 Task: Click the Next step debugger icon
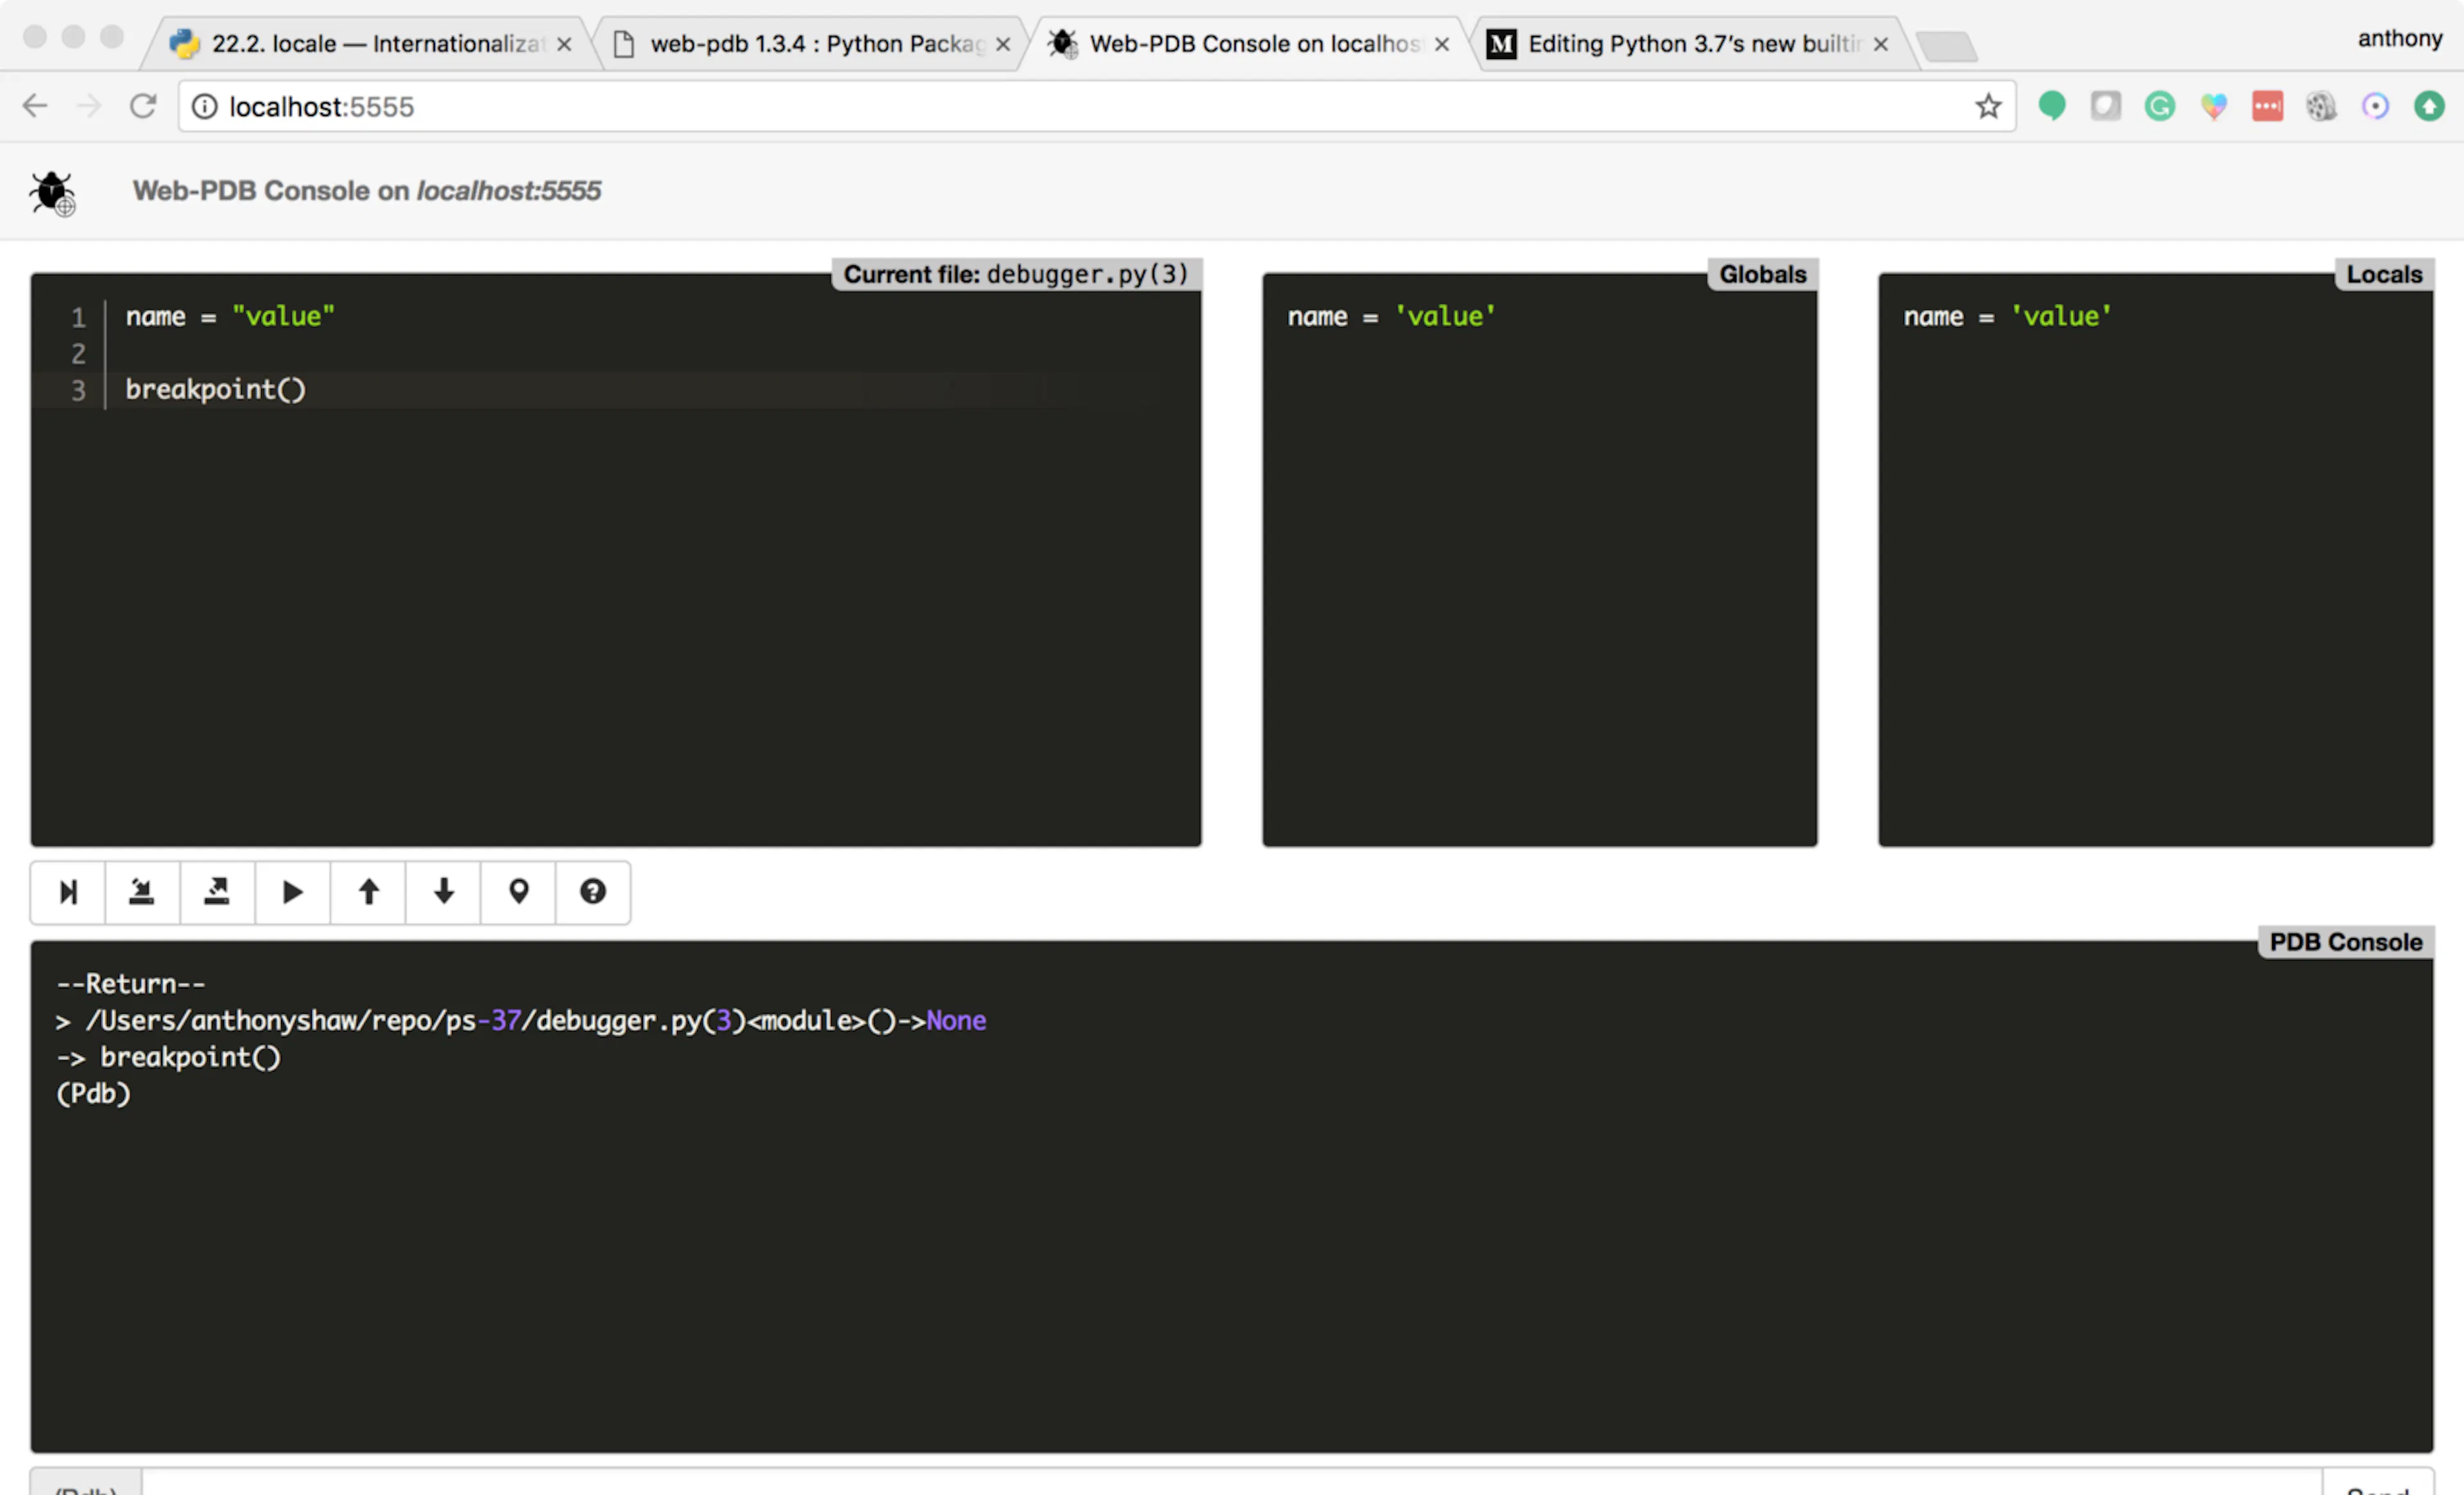pos(68,891)
